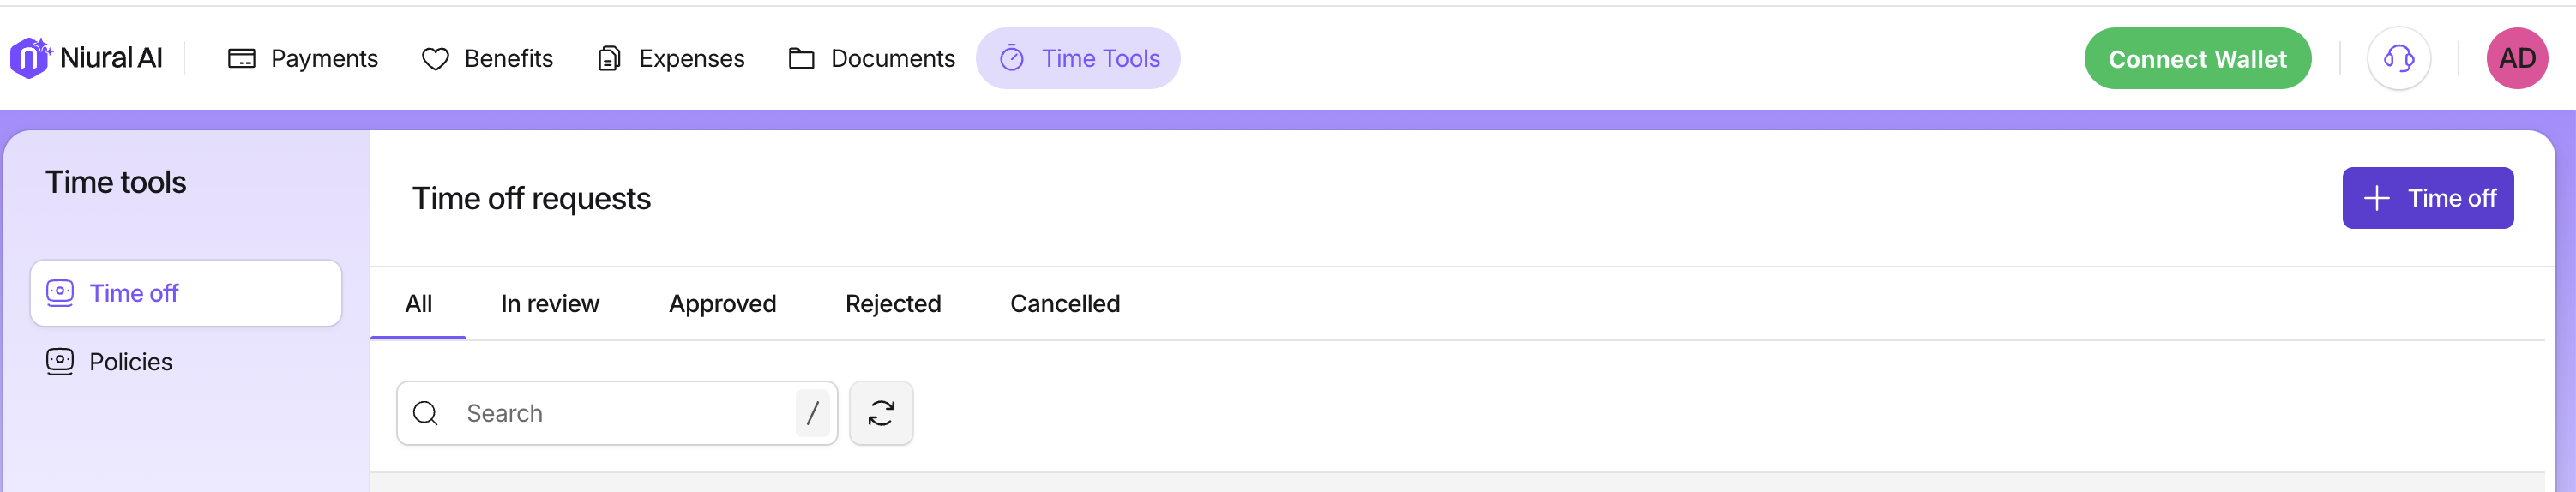2576x492 pixels.
Task: View Cancelled time off requests
Action: coord(1064,304)
